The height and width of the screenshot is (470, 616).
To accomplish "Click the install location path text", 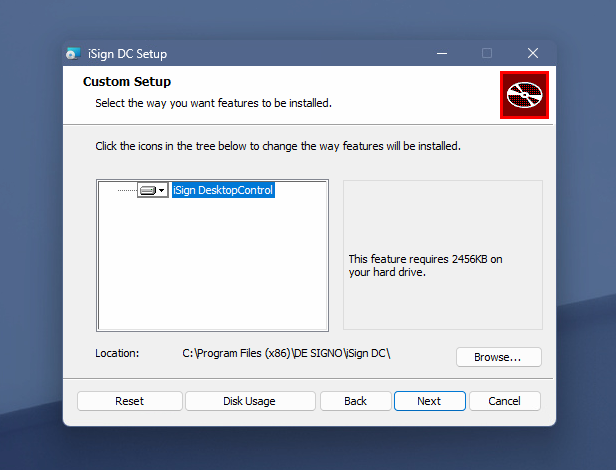I will click(286, 353).
